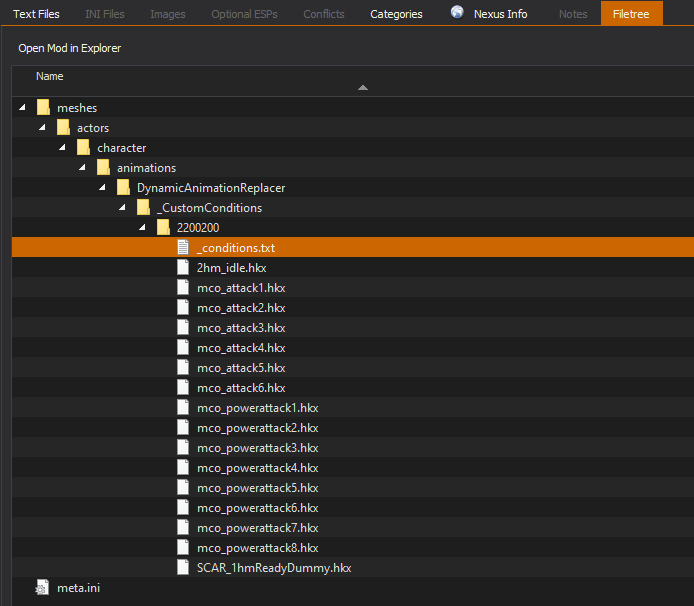Select the _conditions.txt row name
694x606 pixels.
[236, 247]
